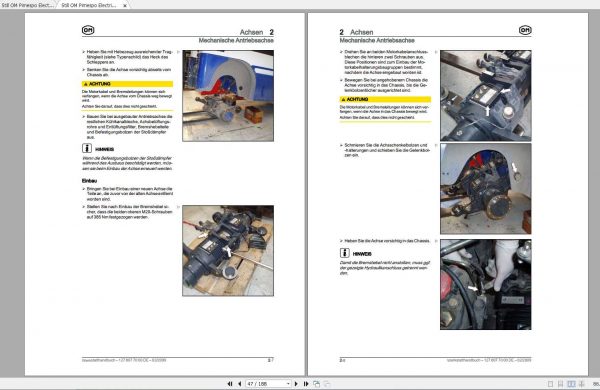This screenshot has width=600, height=390.
Task: Click the photo of the blue tractor chassis
Action: 228,96
